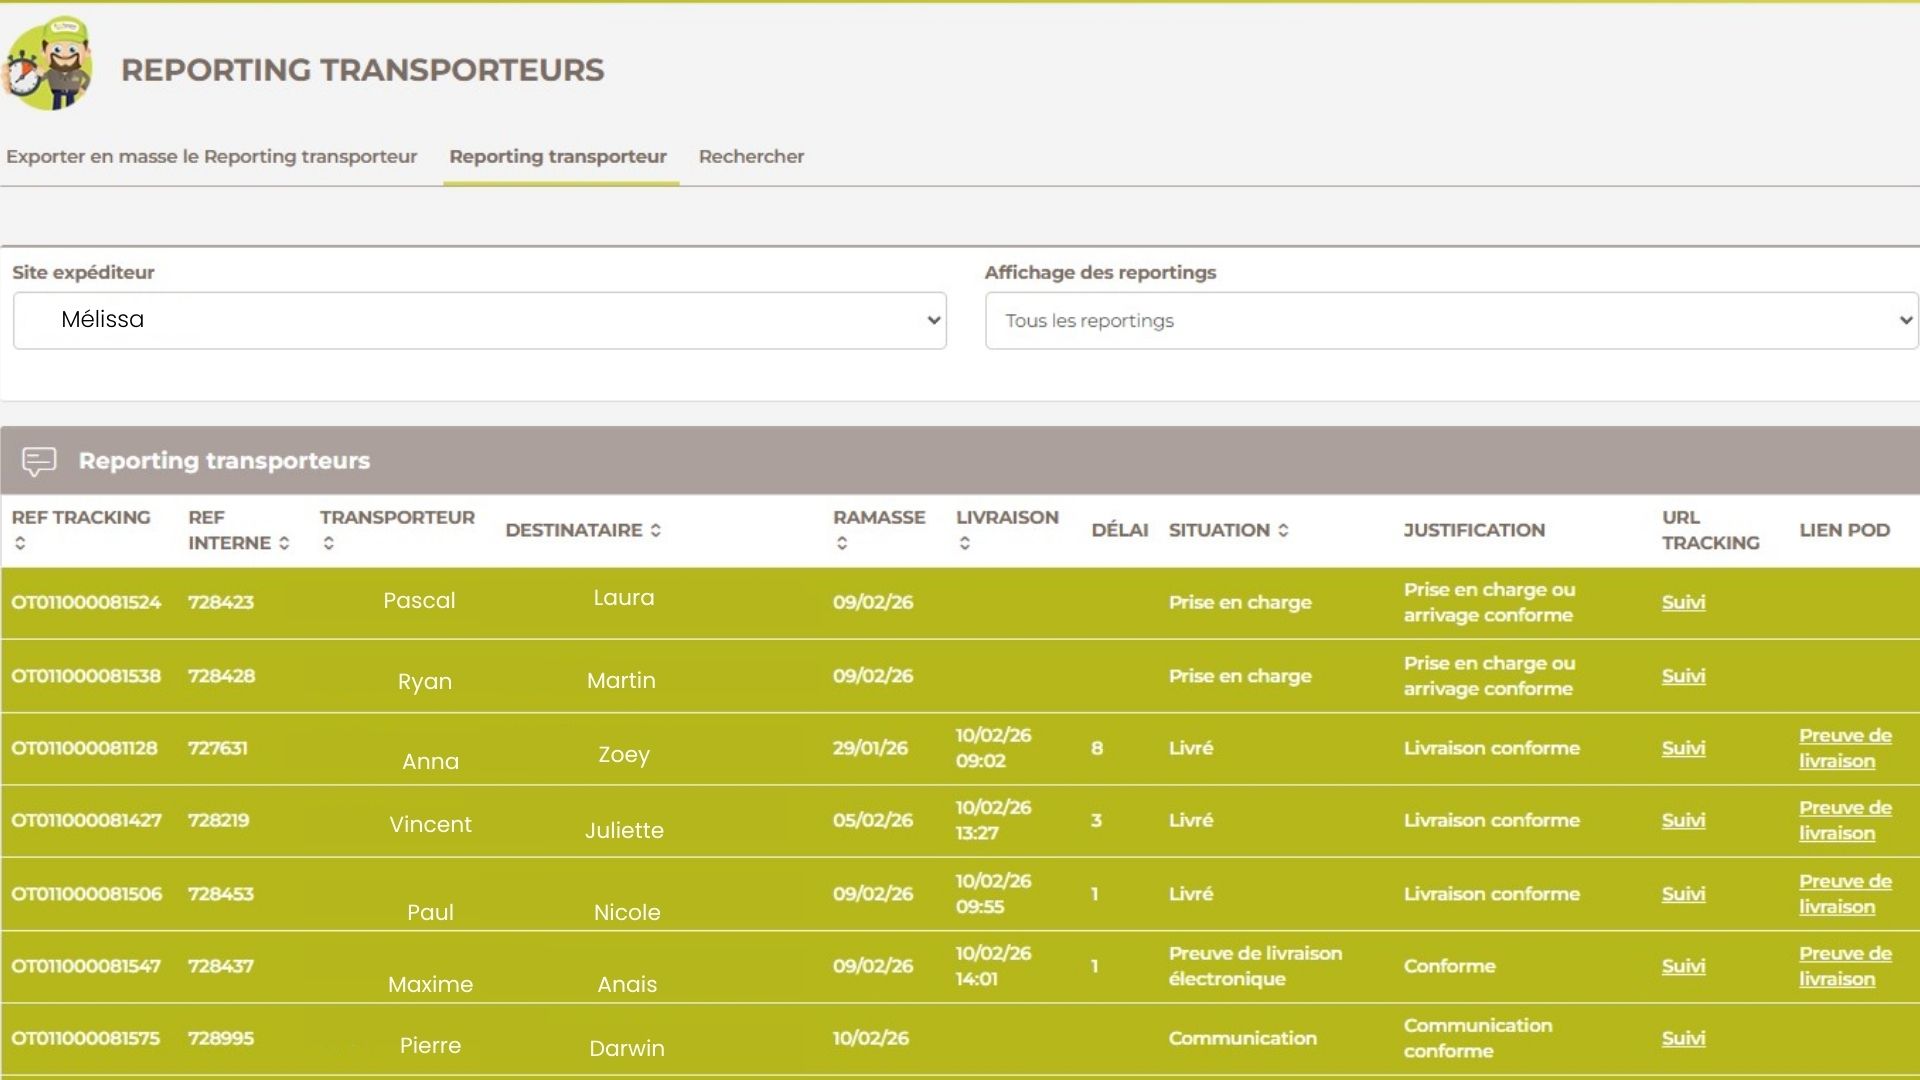
Task: Click the Reporting transporteurs speech bubble icon
Action: coord(39,461)
